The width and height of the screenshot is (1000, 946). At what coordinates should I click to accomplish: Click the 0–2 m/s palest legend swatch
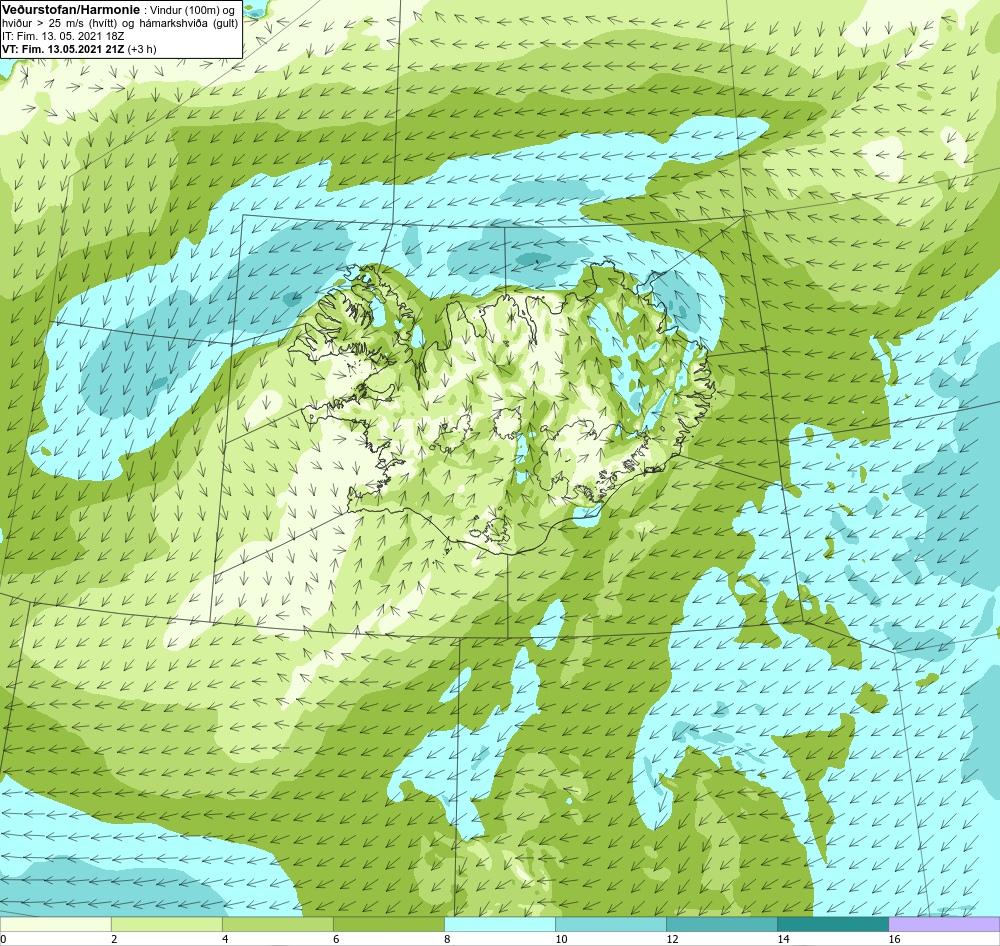coord(55,924)
